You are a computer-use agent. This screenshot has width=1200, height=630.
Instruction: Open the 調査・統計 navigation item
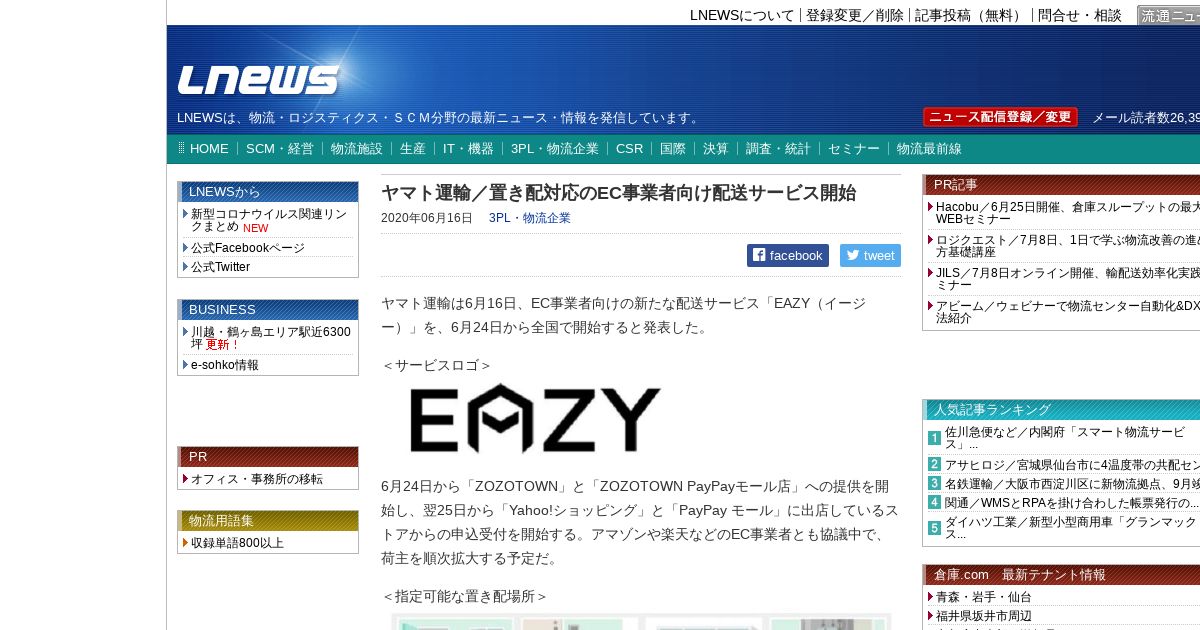778,148
